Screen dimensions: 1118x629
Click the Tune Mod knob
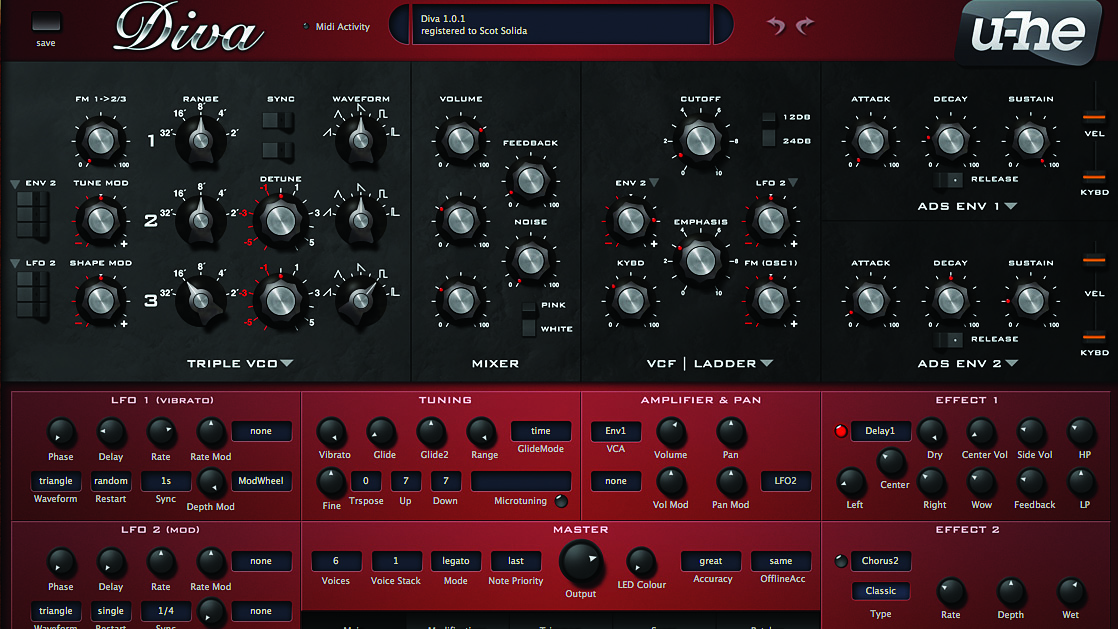(x=101, y=220)
